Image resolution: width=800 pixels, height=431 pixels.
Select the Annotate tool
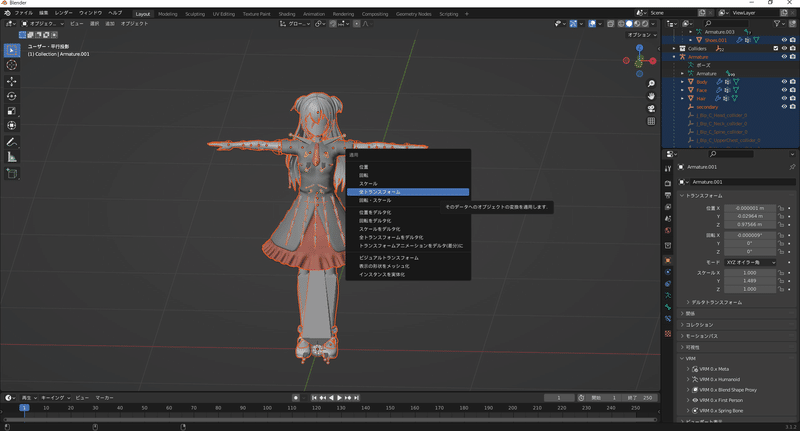click(12, 142)
